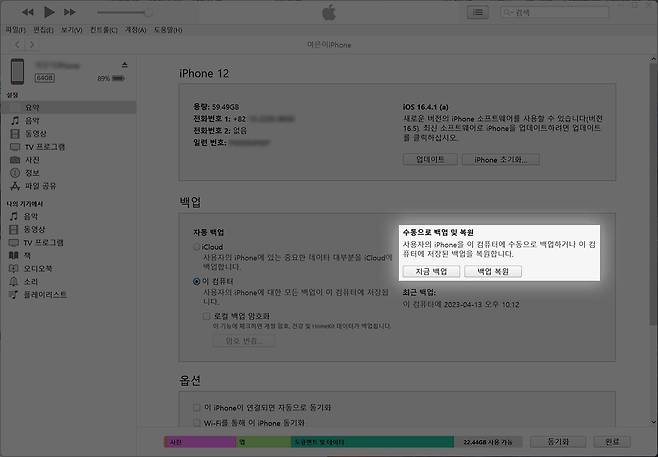Click the teal 도큐멘트 및 데이터 storage segment
Viewport: 658px width, 457px height.
[x=372, y=442]
